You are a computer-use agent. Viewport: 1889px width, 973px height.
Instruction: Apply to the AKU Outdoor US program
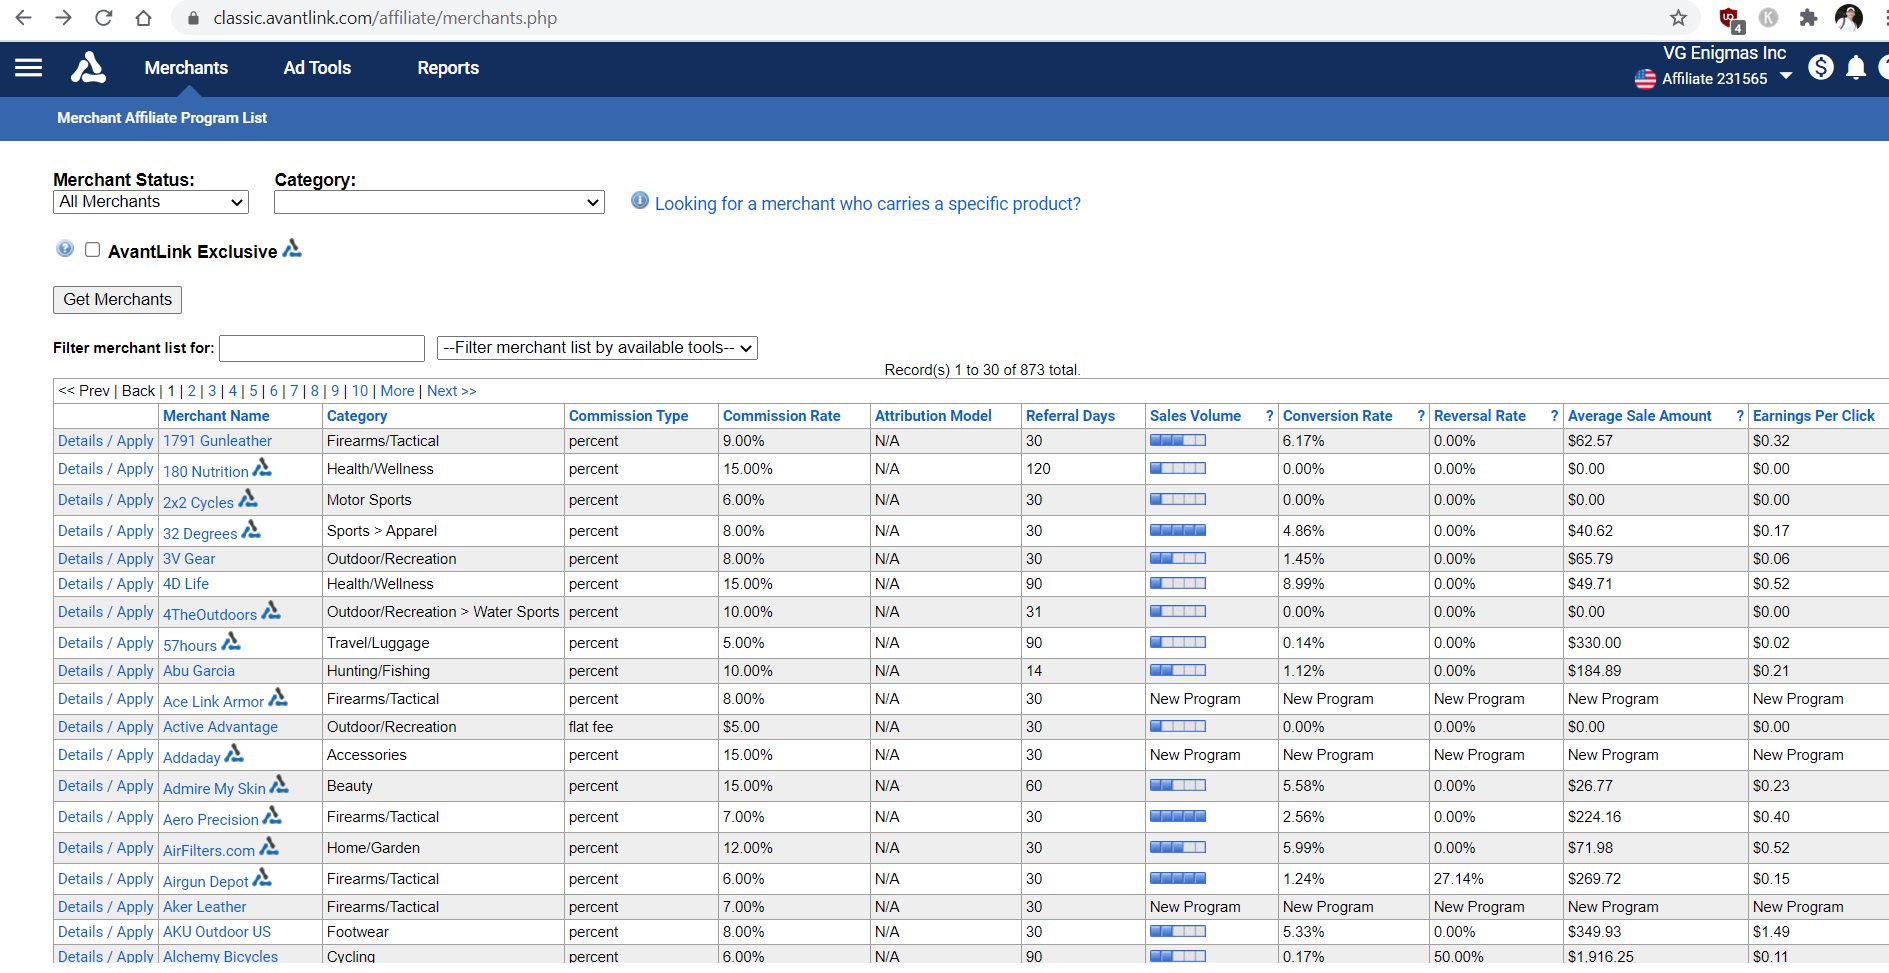point(135,932)
